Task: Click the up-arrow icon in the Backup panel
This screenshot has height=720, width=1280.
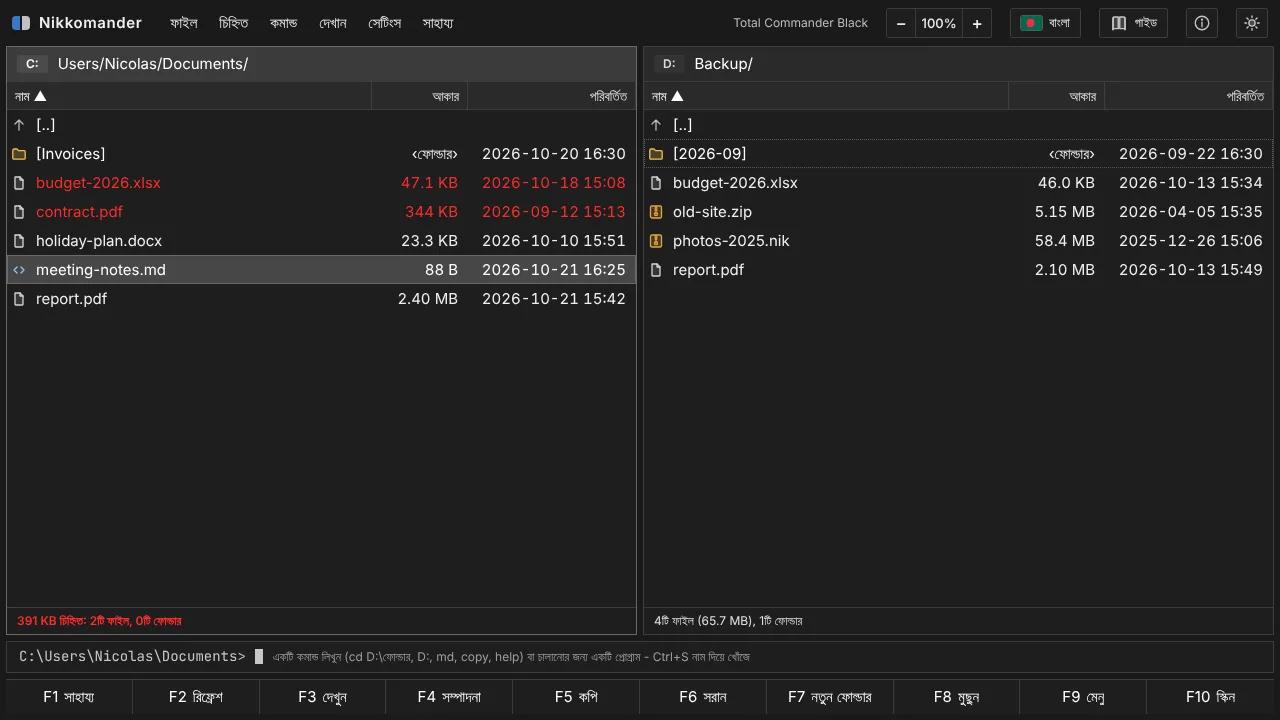Action: [x=656, y=125]
